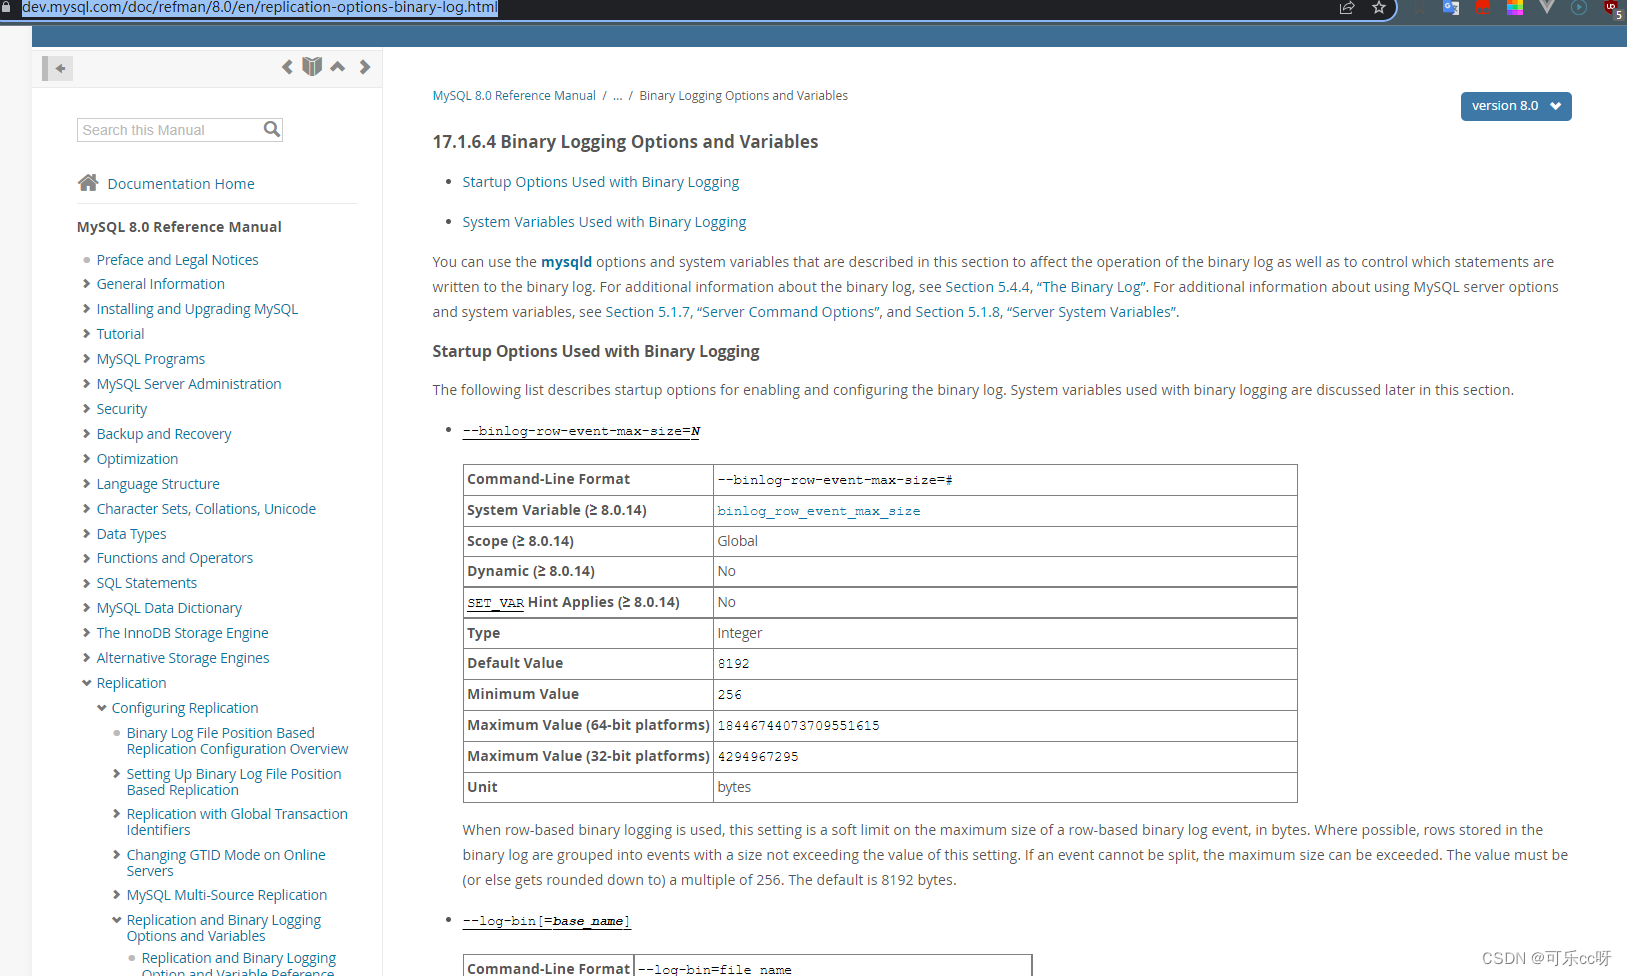Click the --binlog-row-event-max-size=N option link
This screenshot has width=1627, height=976.
tap(581, 431)
